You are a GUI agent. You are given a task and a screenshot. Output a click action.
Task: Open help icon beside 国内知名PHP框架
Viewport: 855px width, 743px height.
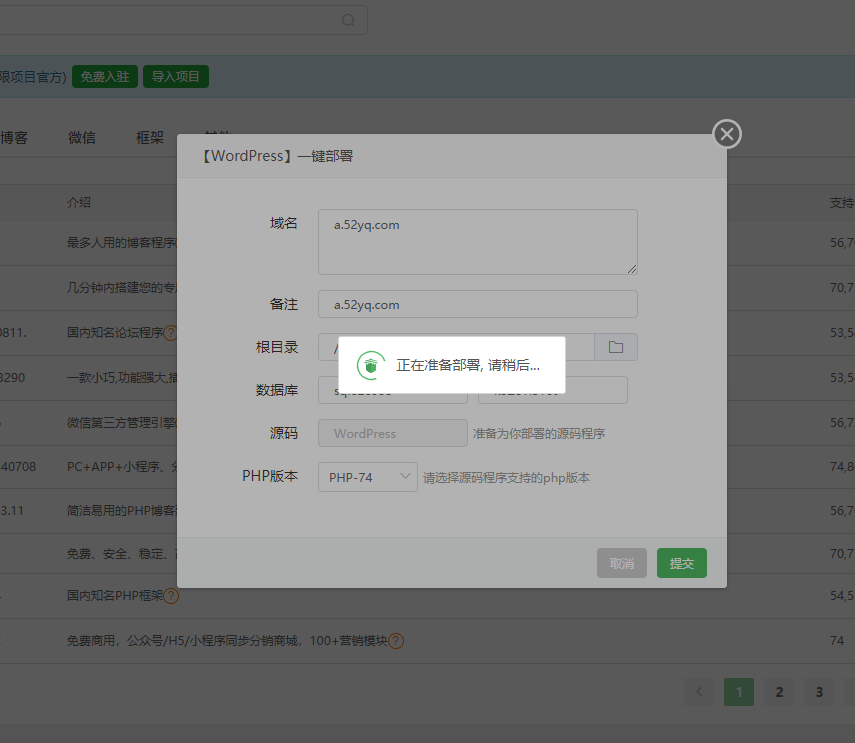[x=171, y=596]
